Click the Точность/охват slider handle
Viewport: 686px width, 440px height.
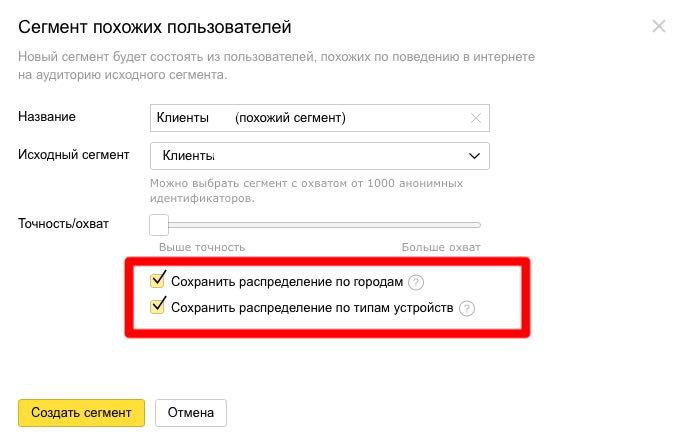(159, 224)
